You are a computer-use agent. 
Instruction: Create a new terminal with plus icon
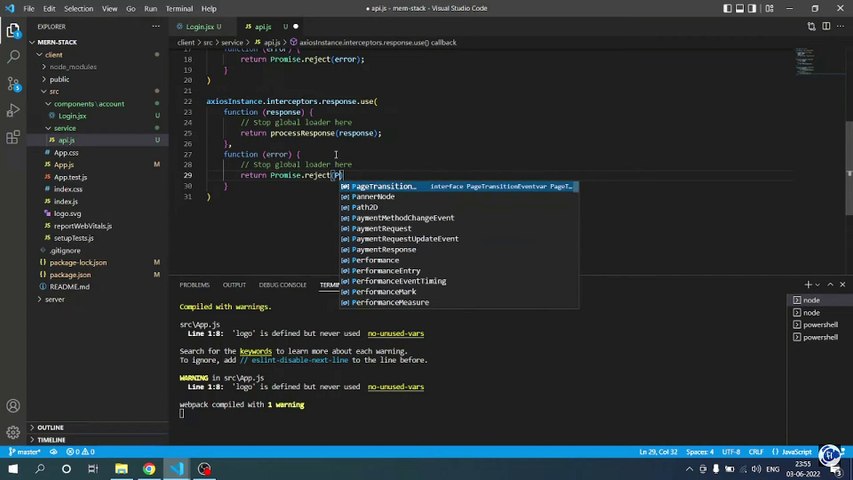click(808, 285)
